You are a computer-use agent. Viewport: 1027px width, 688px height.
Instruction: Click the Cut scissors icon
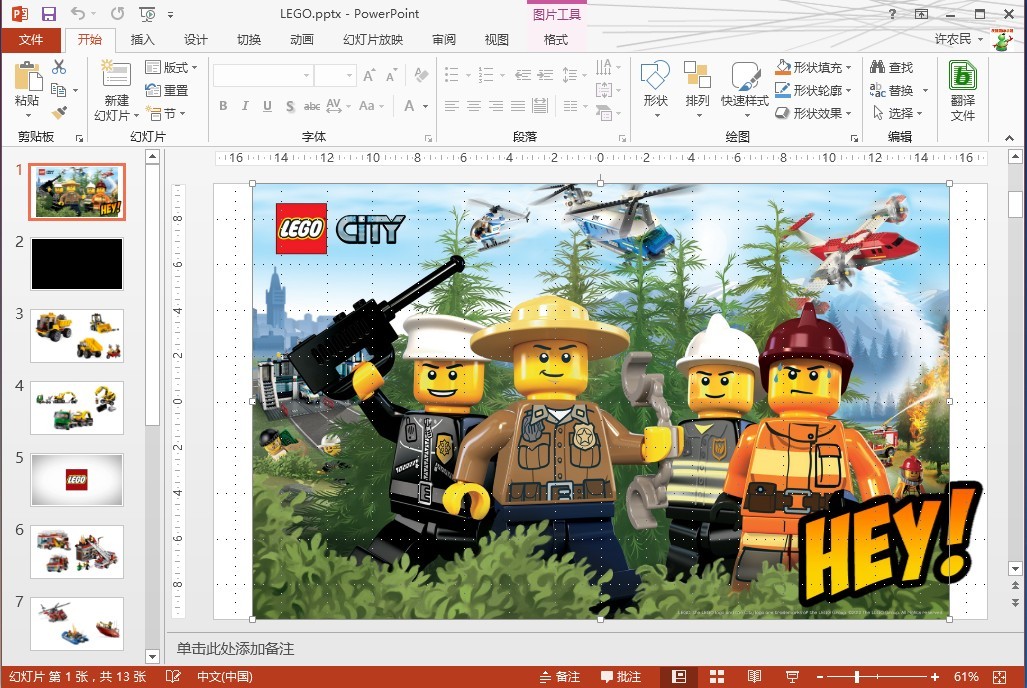tap(59, 67)
